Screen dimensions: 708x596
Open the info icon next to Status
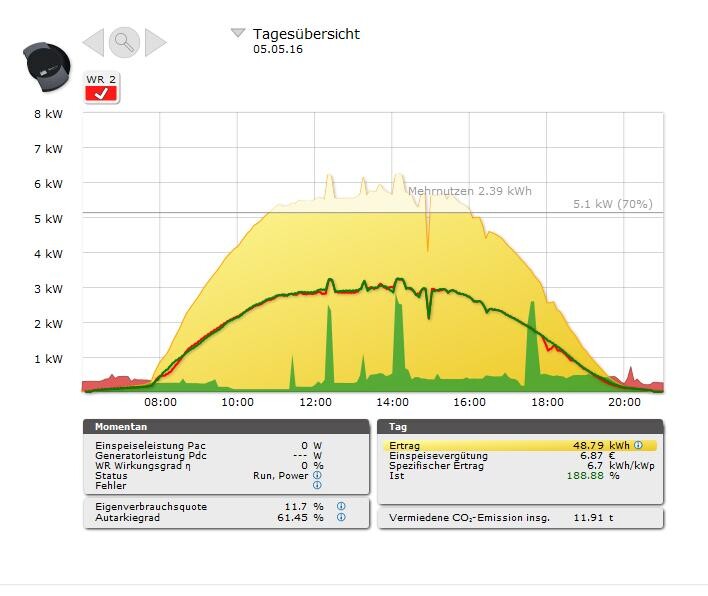[317, 476]
